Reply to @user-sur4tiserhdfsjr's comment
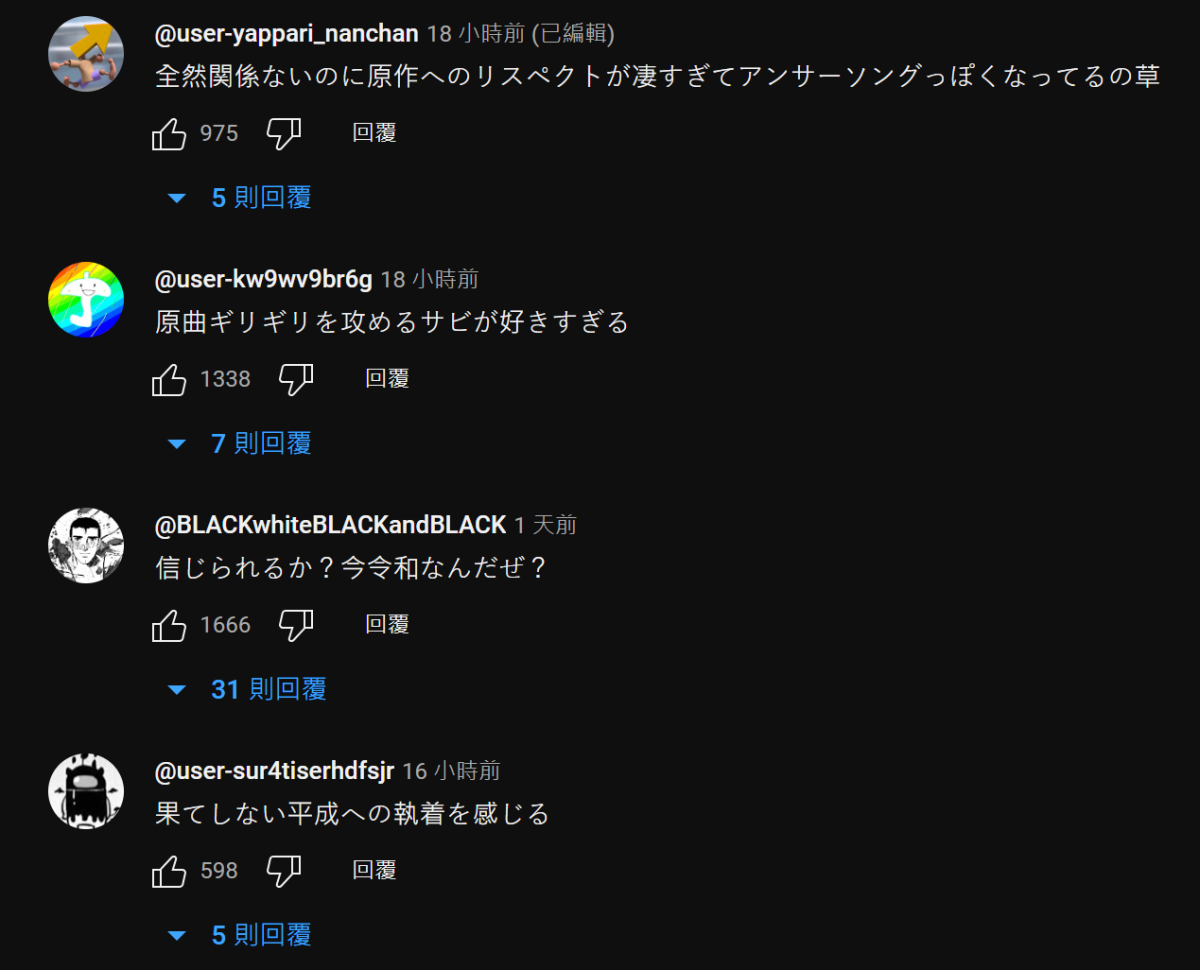The width and height of the screenshot is (1200, 970). (x=375, y=871)
